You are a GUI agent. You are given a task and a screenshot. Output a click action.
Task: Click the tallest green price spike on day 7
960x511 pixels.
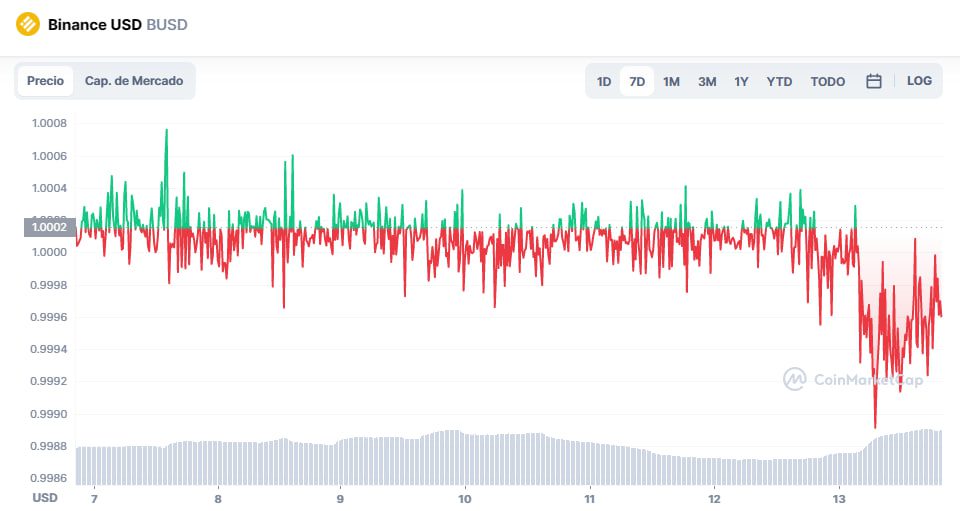click(x=166, y=132)
